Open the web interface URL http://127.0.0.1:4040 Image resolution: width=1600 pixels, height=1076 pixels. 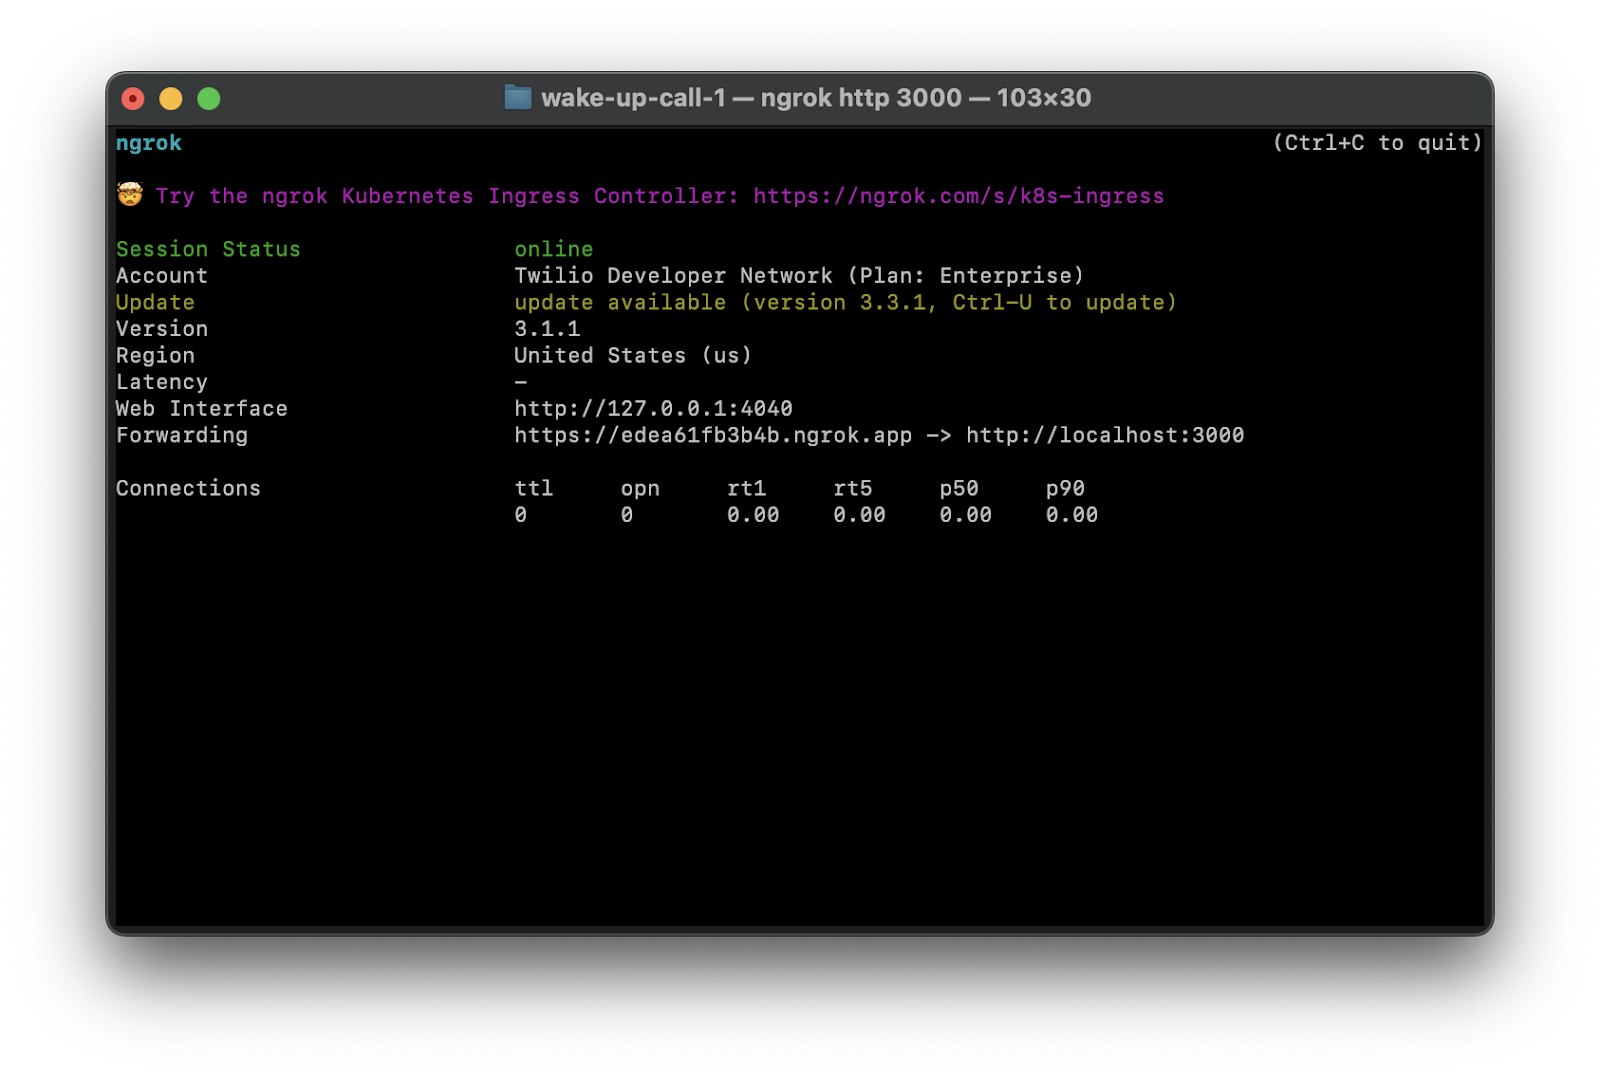(x=653, y=408)
